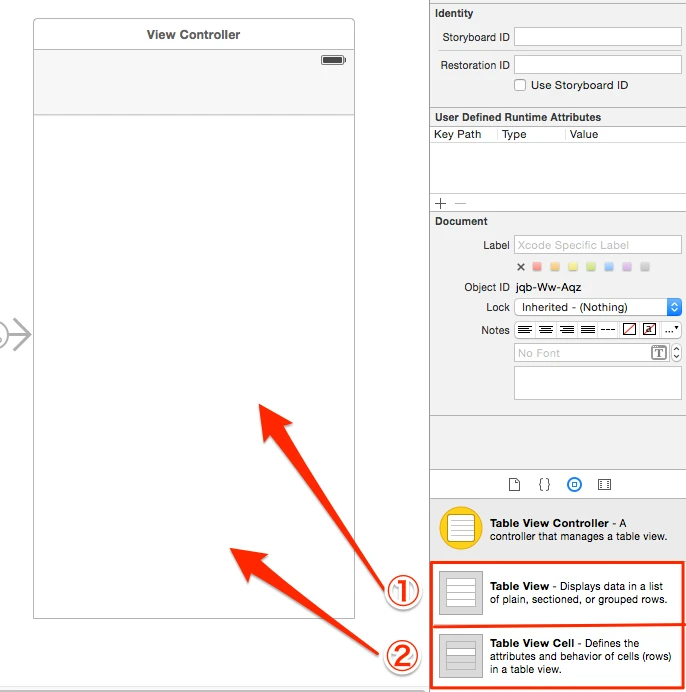This screenshot has width=686, height=692.
Task: Select the Table View Controller icon
Action: (x=460, y=528)
